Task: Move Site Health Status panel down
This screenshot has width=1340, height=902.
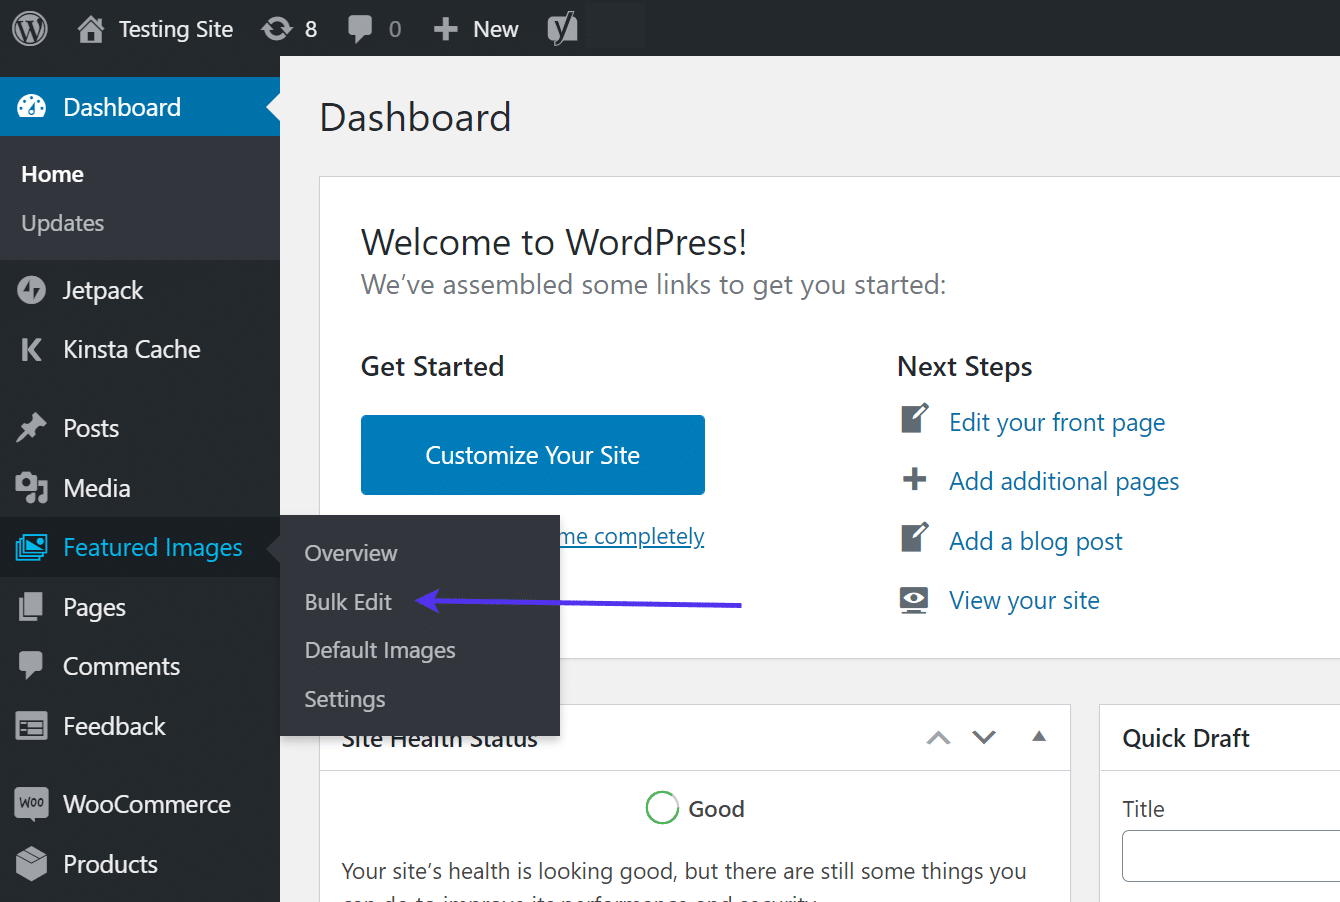Action: tap(984, 738)
